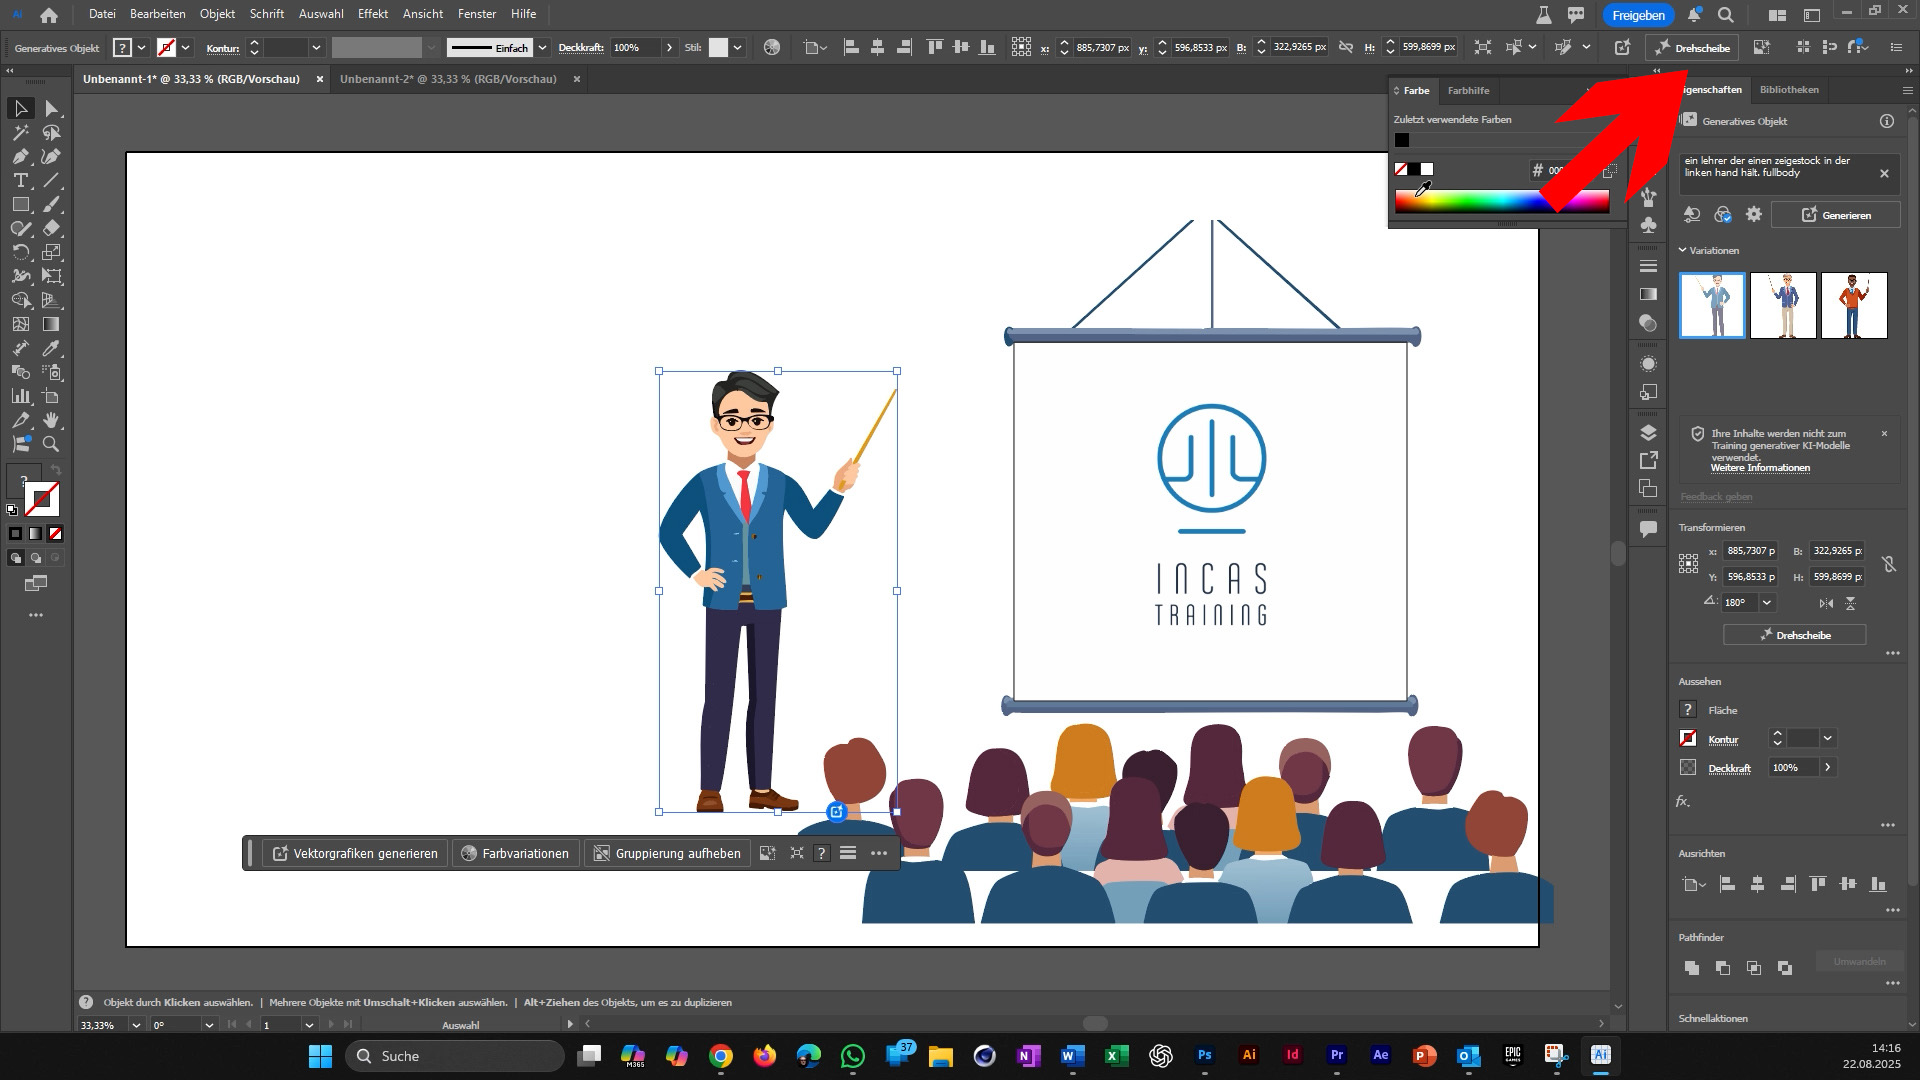1920x1080 pixels.
Task: Select the Rectangle tool
Action: tap(21, 204)
